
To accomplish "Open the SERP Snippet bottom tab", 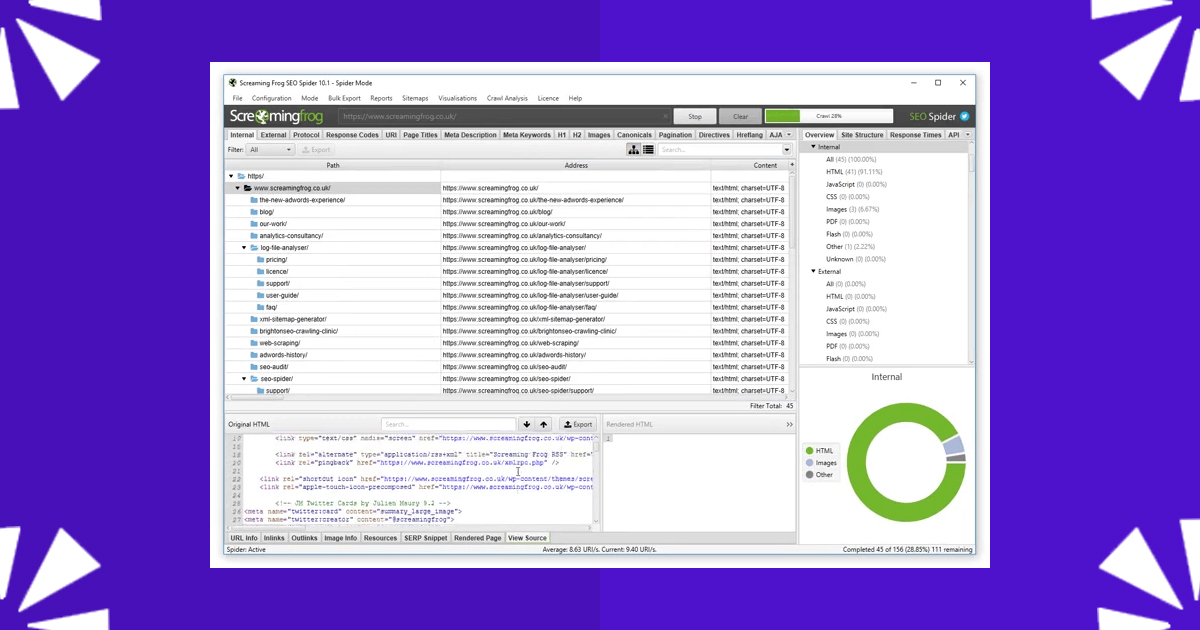I will 426,538.
